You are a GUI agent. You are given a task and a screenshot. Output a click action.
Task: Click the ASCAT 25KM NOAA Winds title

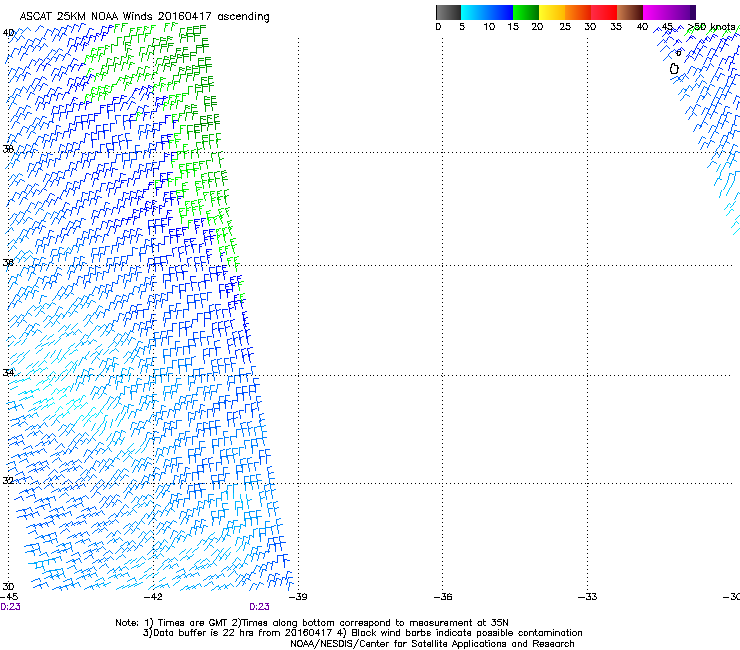144,17
